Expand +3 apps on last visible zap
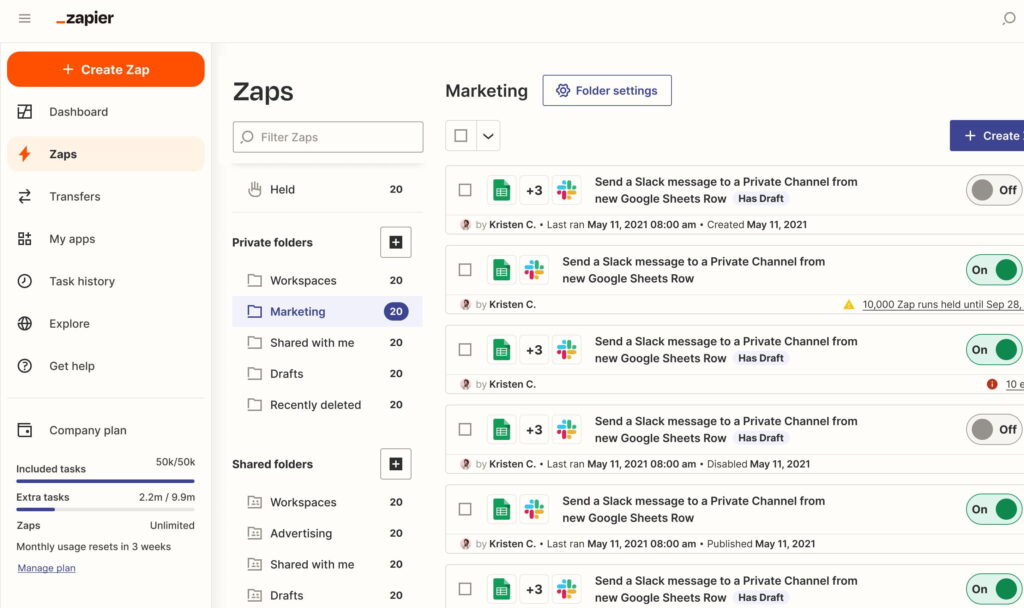This screenshot has height=608, width=1024. [x=534, y=589]
